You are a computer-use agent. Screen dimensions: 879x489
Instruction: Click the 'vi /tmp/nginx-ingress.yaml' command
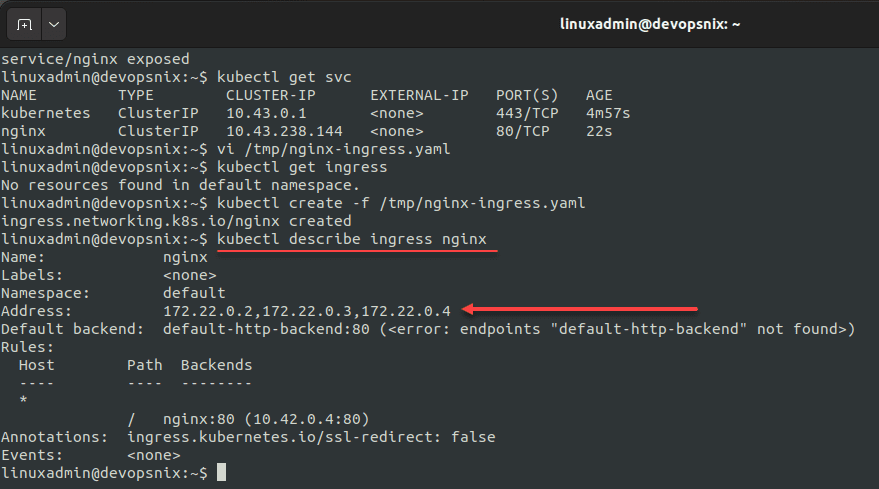333,149
